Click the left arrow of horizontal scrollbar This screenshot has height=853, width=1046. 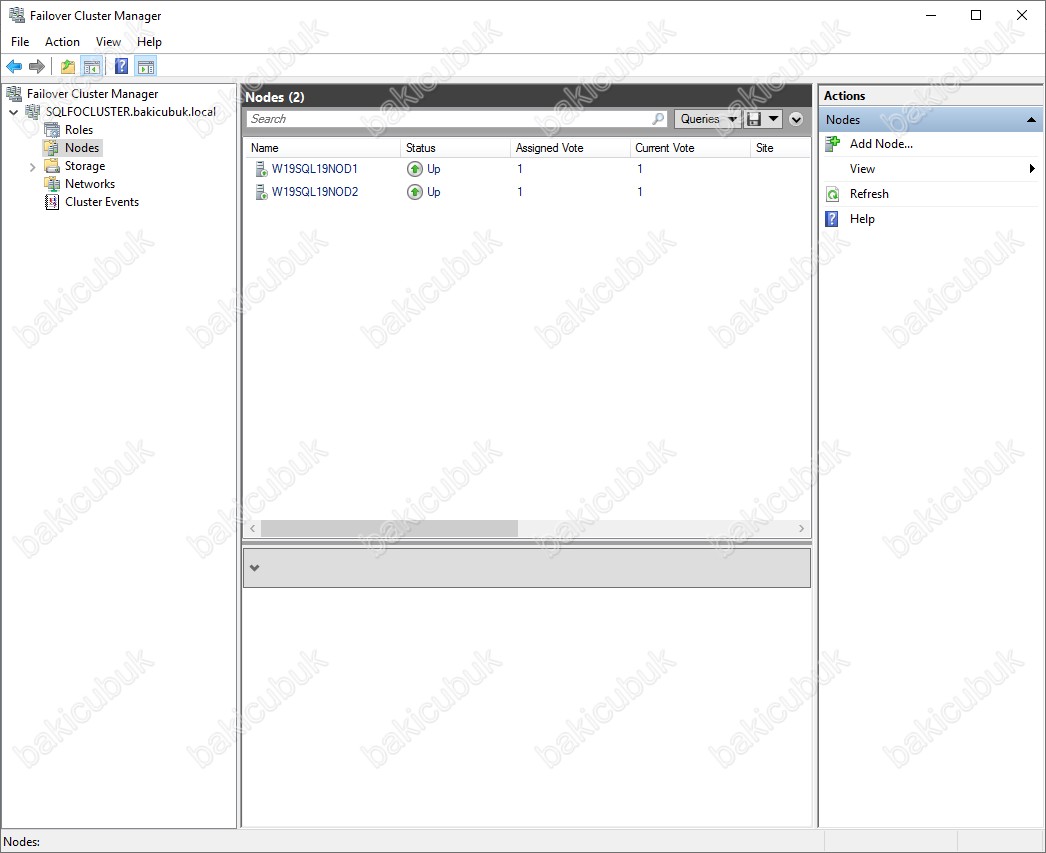tap(252, 528)
